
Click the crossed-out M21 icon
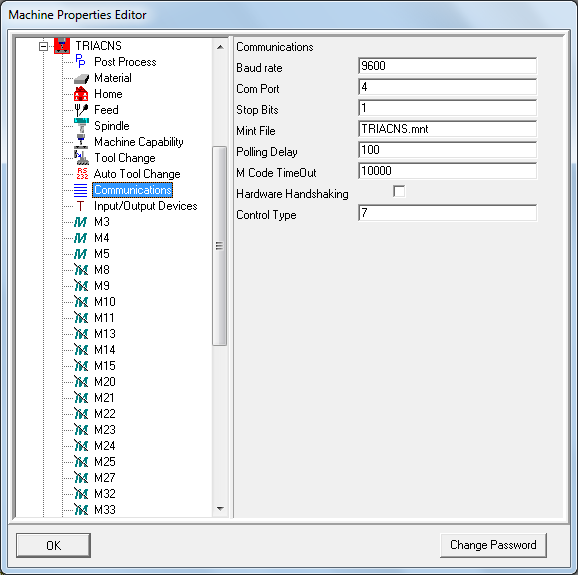point(81,398)
